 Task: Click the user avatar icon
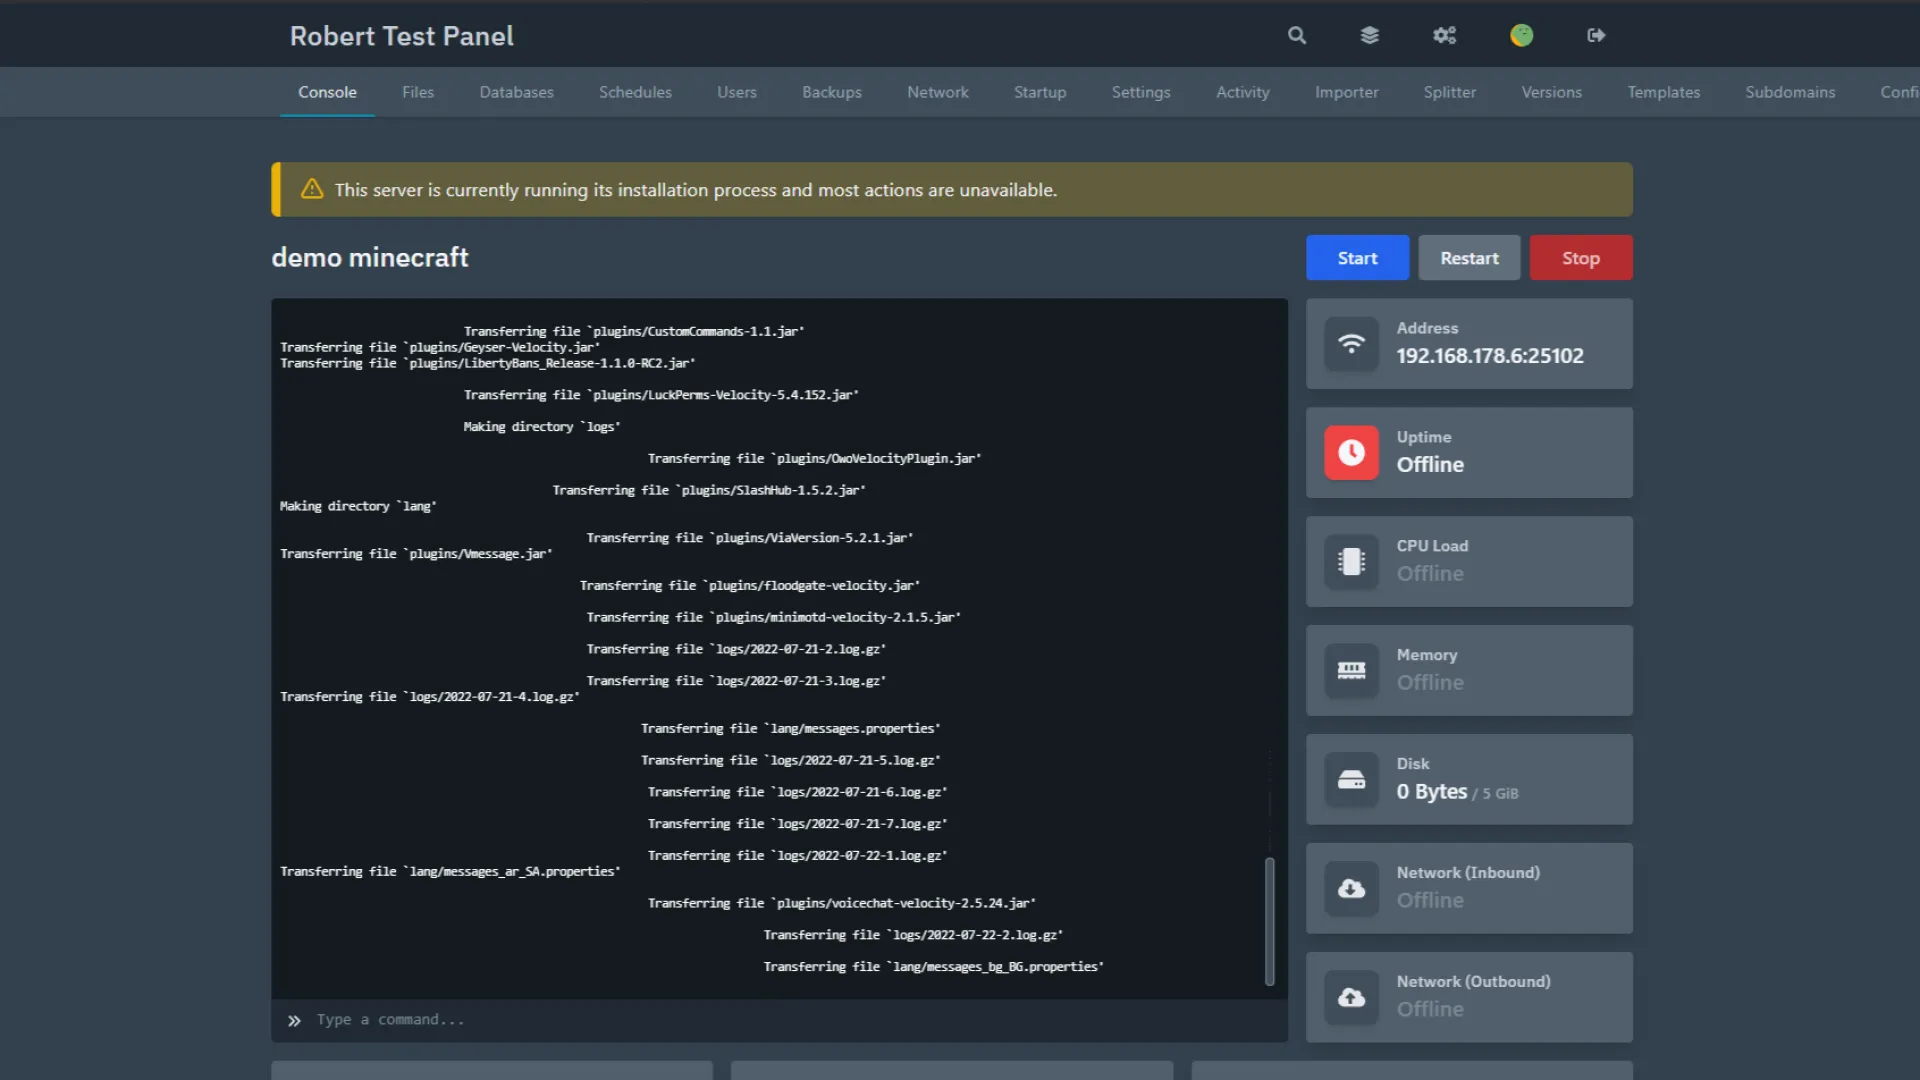[1521, 36]
